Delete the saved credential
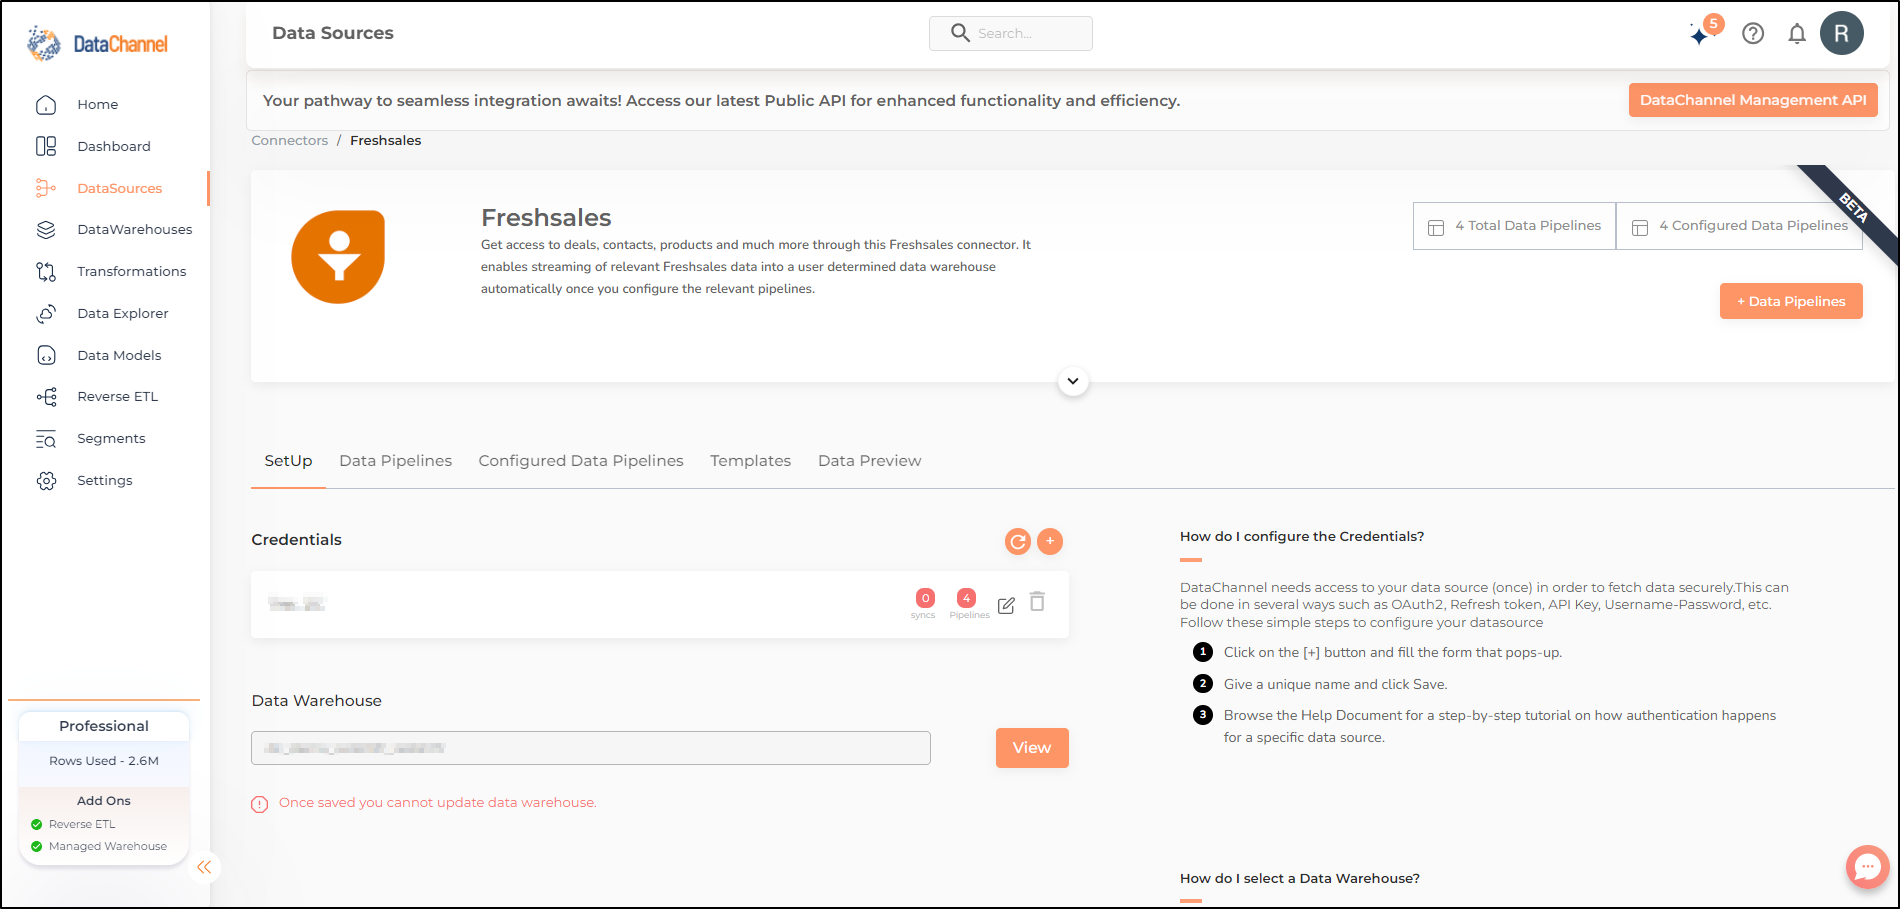The image size is (1900, 909). (1038, 602)
